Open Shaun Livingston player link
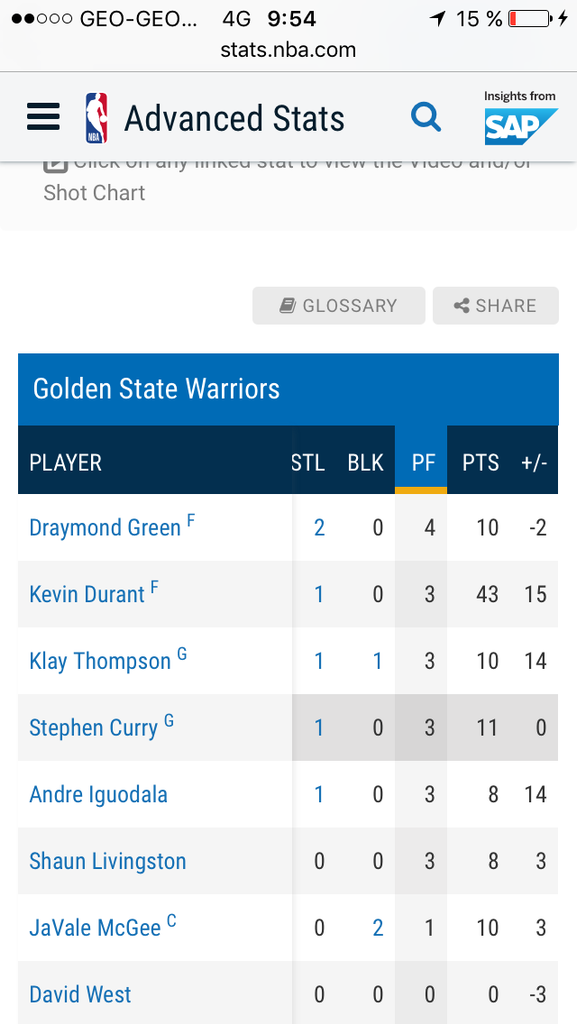The width and height of the screenshot is (577, 1024). 108,861
